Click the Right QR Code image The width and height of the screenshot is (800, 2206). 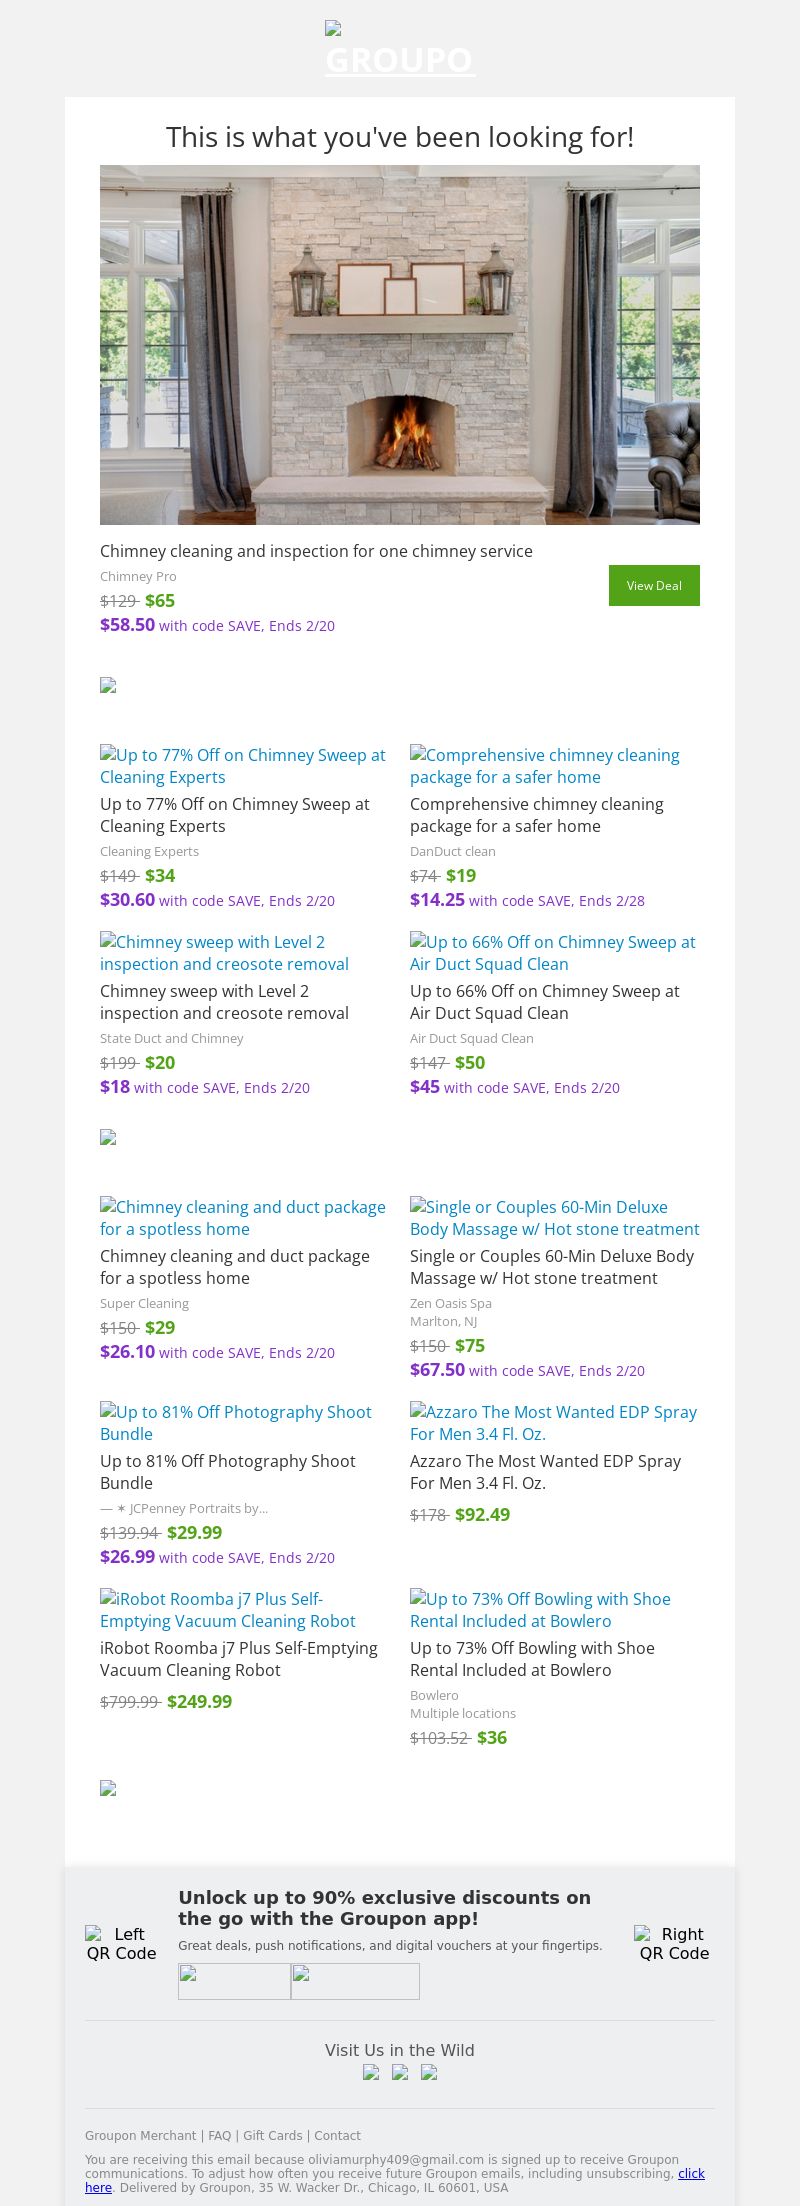674,1943
